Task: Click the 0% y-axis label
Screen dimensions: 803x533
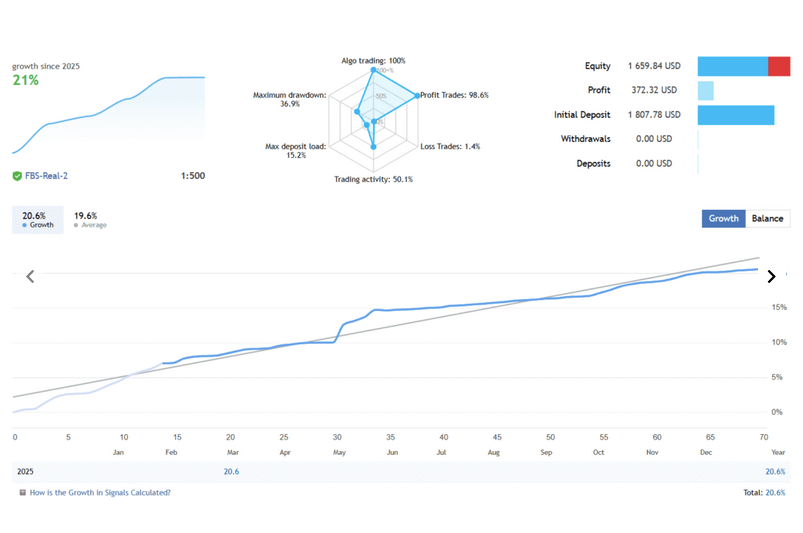Action: pos(777,412)
